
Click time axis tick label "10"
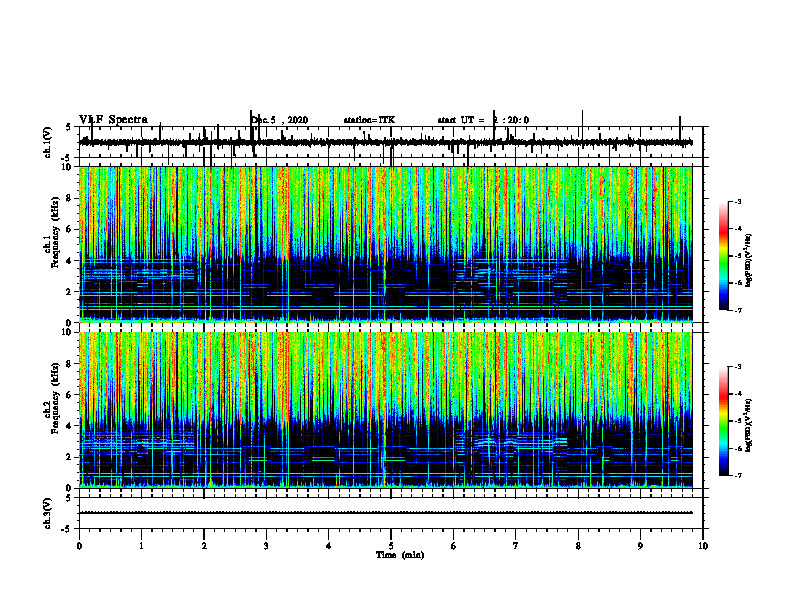tap(703, 546)
